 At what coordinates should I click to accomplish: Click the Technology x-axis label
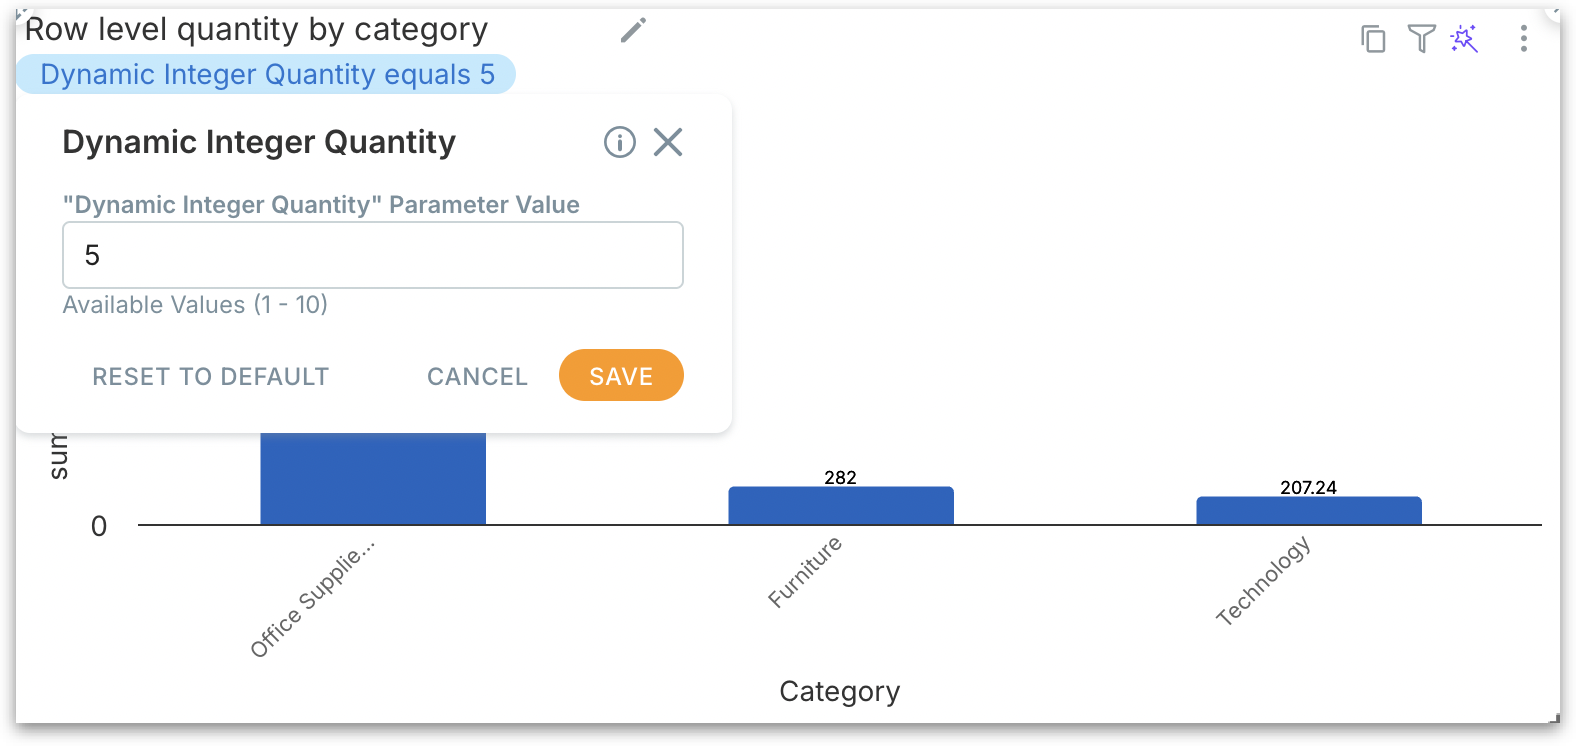(1263, 581)
